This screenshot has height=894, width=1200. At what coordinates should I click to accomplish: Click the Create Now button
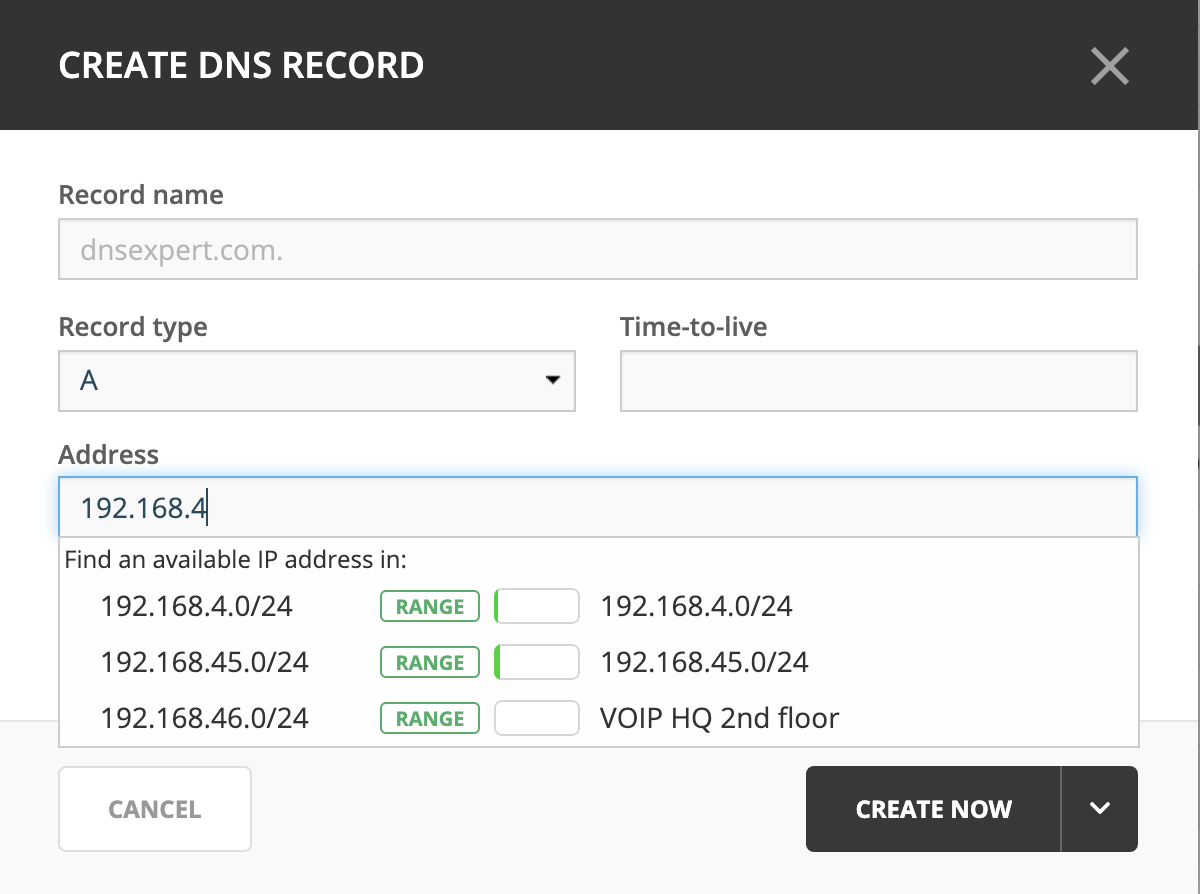pos(933,809)
